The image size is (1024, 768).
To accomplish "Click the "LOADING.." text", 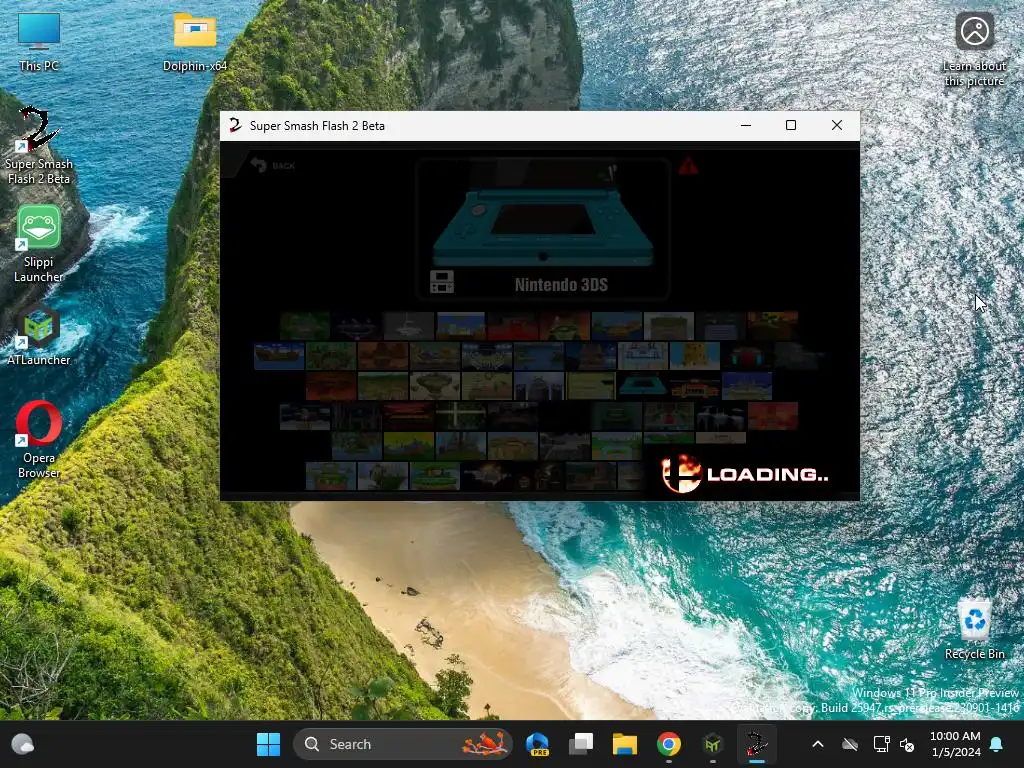I will coord(767,475).
